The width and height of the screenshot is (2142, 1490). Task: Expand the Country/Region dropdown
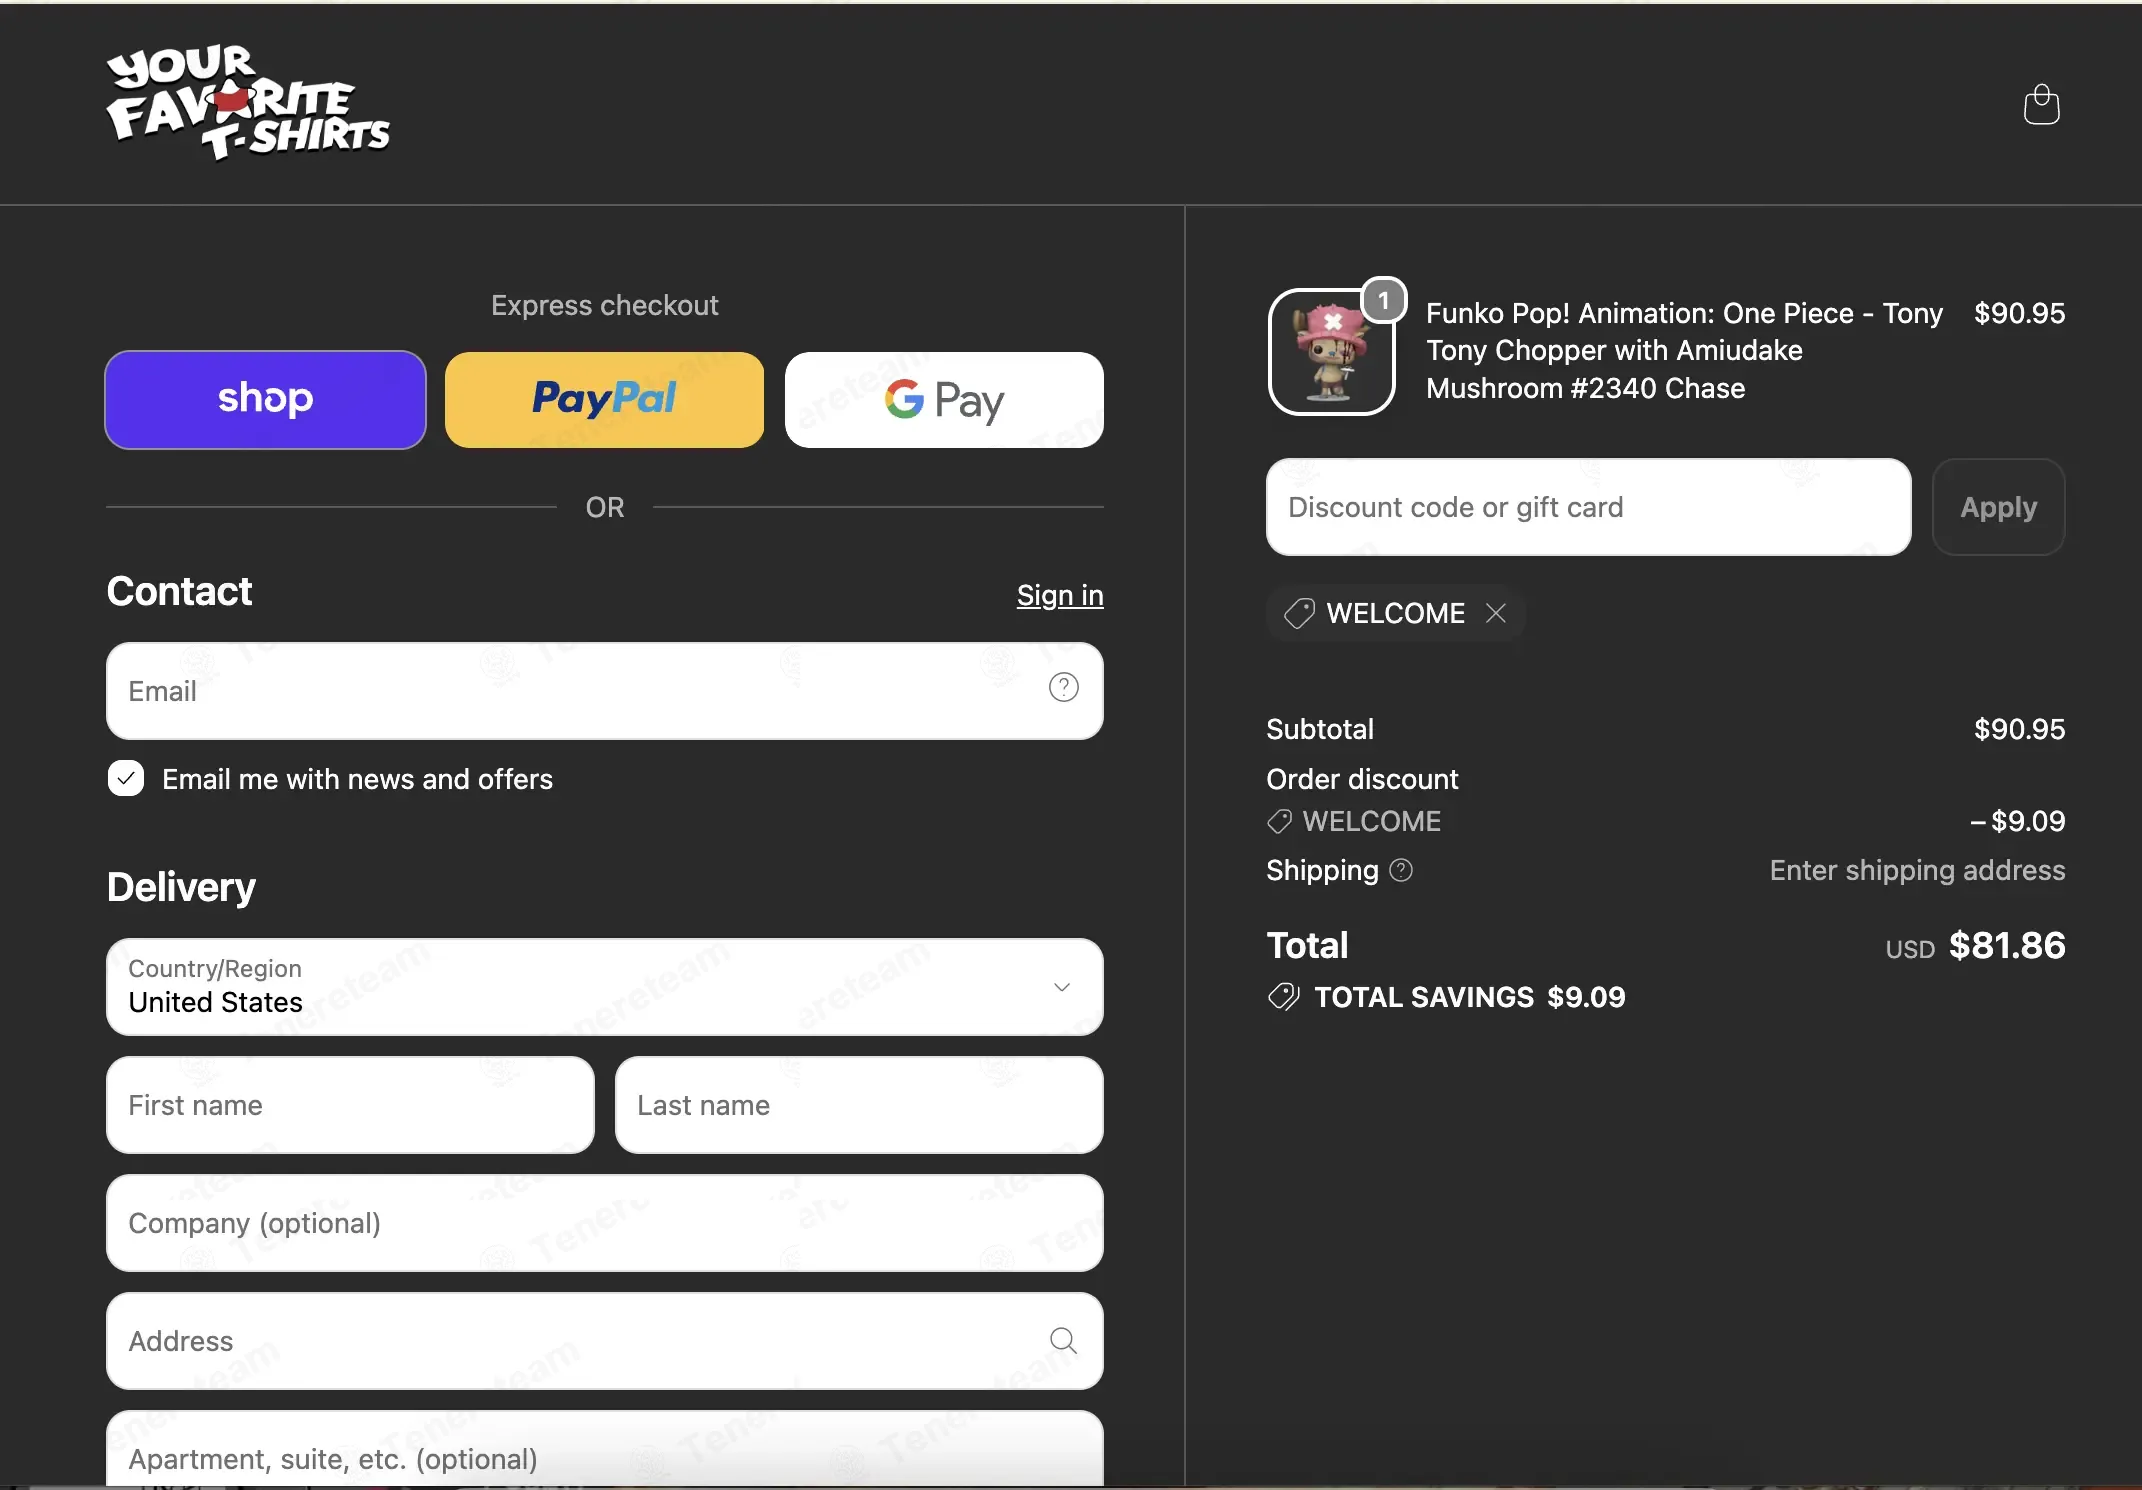pos(604,986)
